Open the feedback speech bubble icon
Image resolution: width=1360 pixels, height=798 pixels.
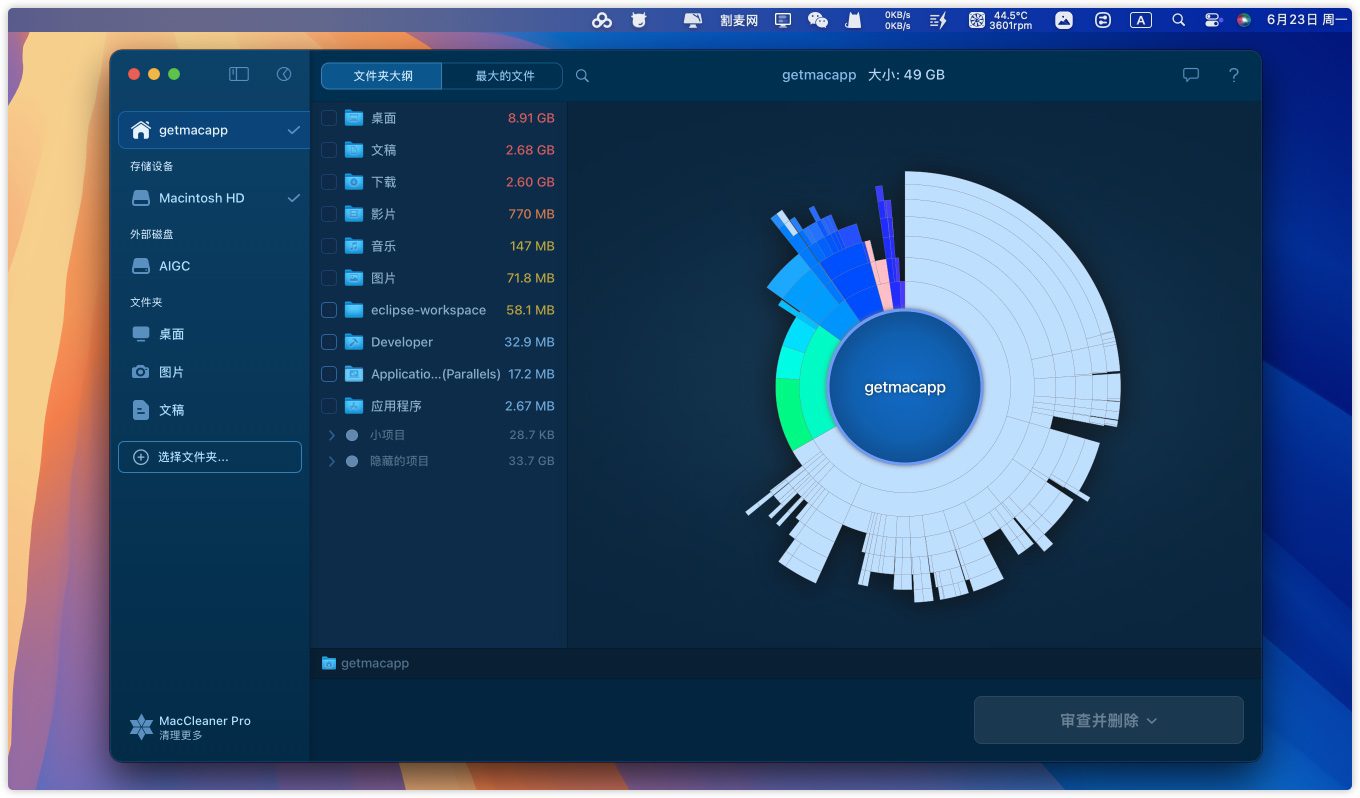(x=1190, y=75)
